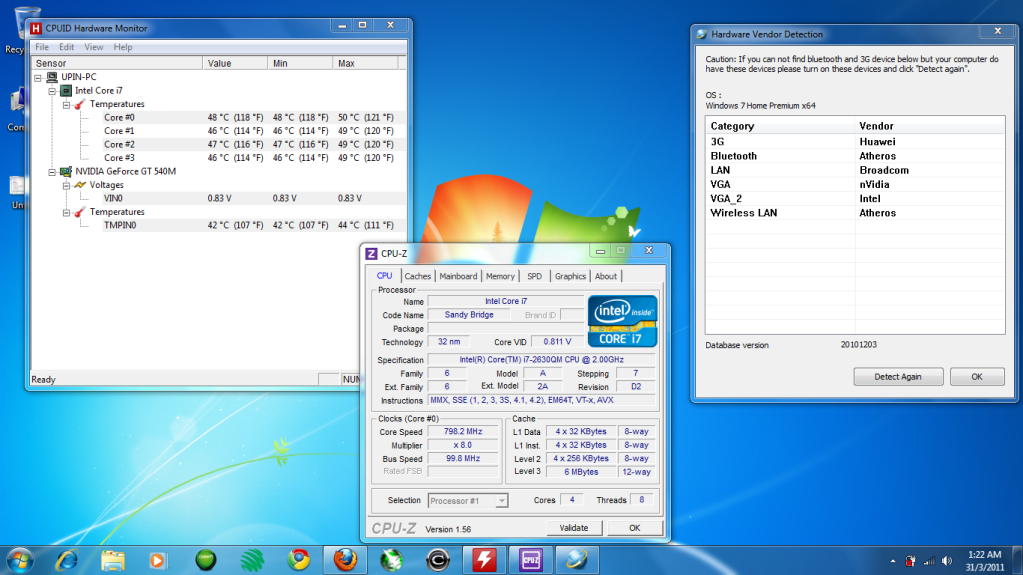Open the View menu in Hardware Monitor
1023x575 pixels.
pos(94,47)
